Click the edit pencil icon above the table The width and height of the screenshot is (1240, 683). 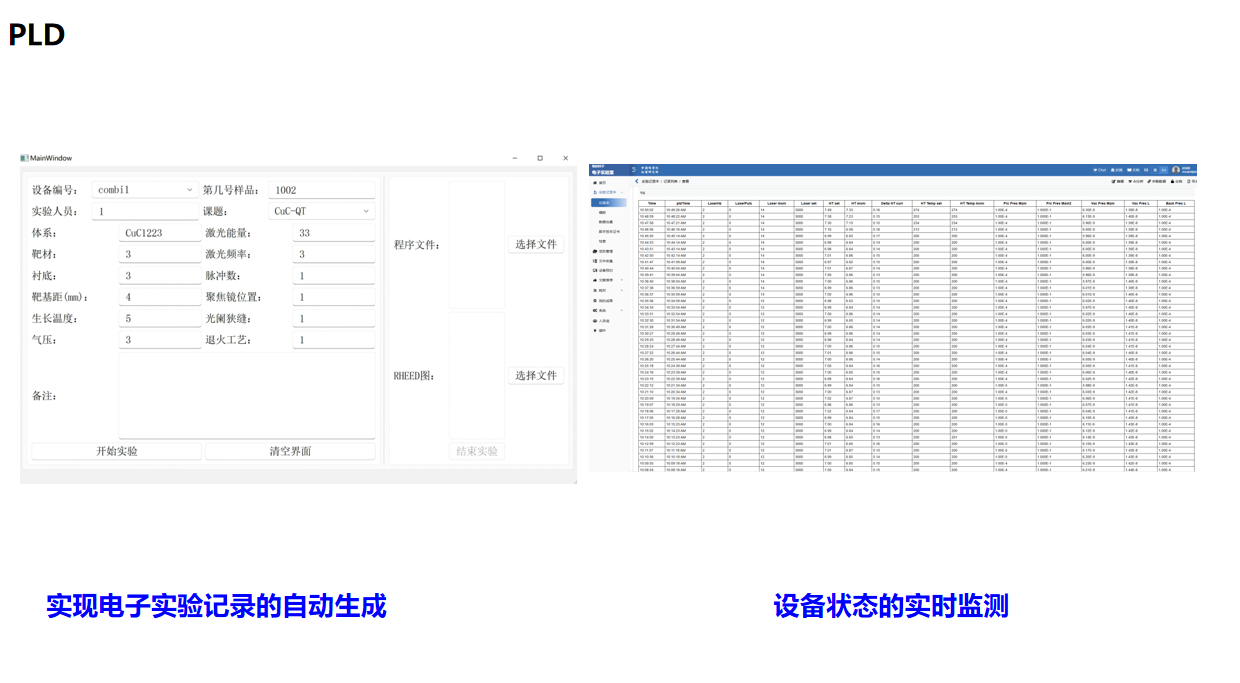[x=1114, y=181]
